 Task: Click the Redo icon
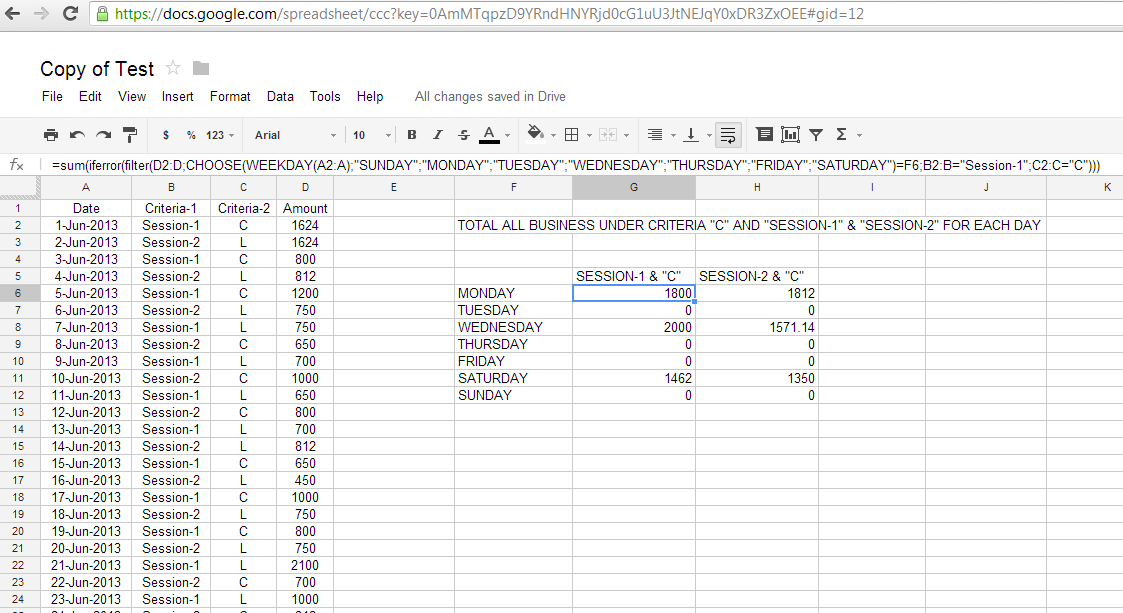coord(101,134)
